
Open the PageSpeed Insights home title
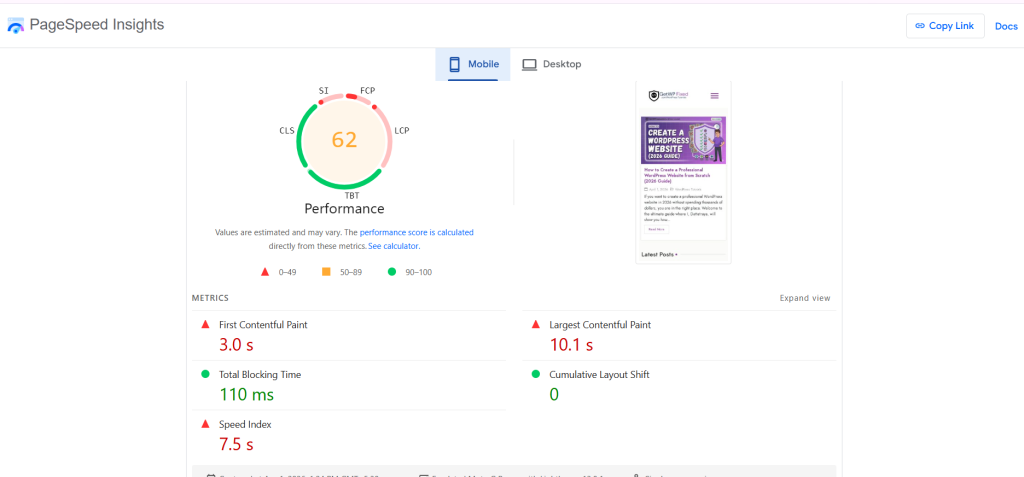[97, 25]
